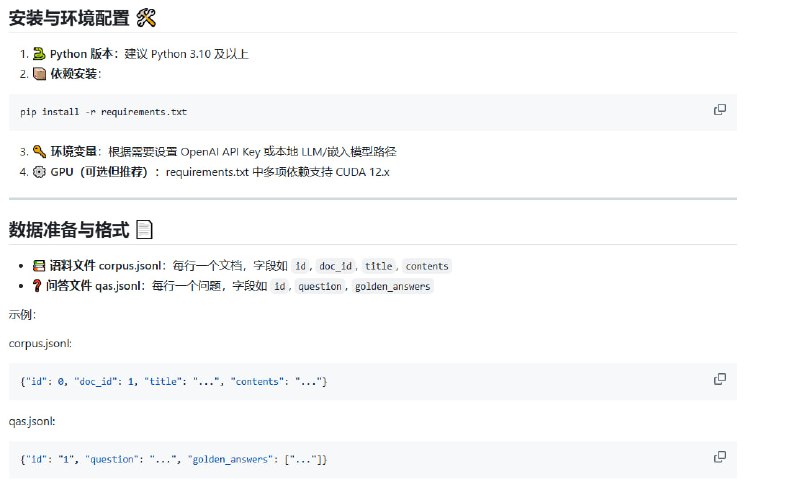Screen dimensions: 800x495
Task: Click the package emoji before 依赖安装
Action: (39, 73)
